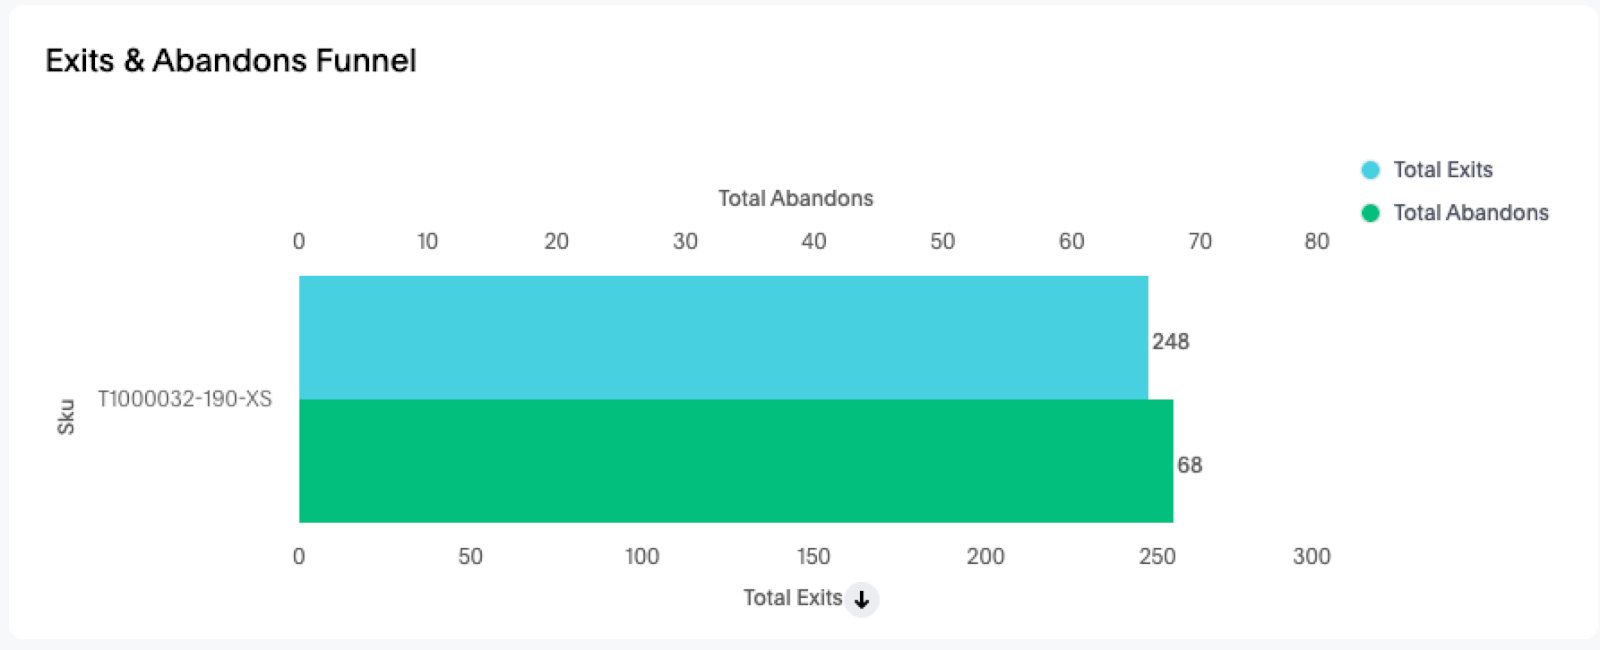Select the cyan Total Exits bar
Screen dimensions: 1600x650
(722, 337)
